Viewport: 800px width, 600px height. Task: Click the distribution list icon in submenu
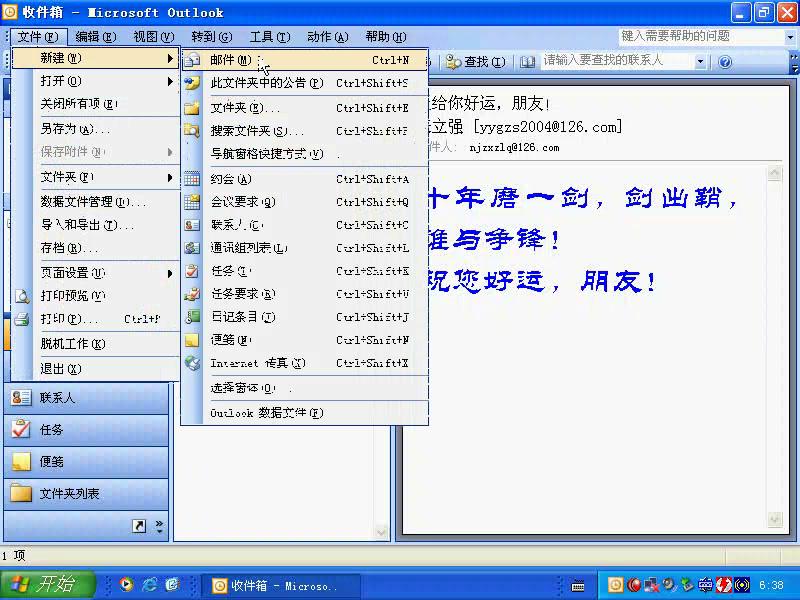(192, 248)
